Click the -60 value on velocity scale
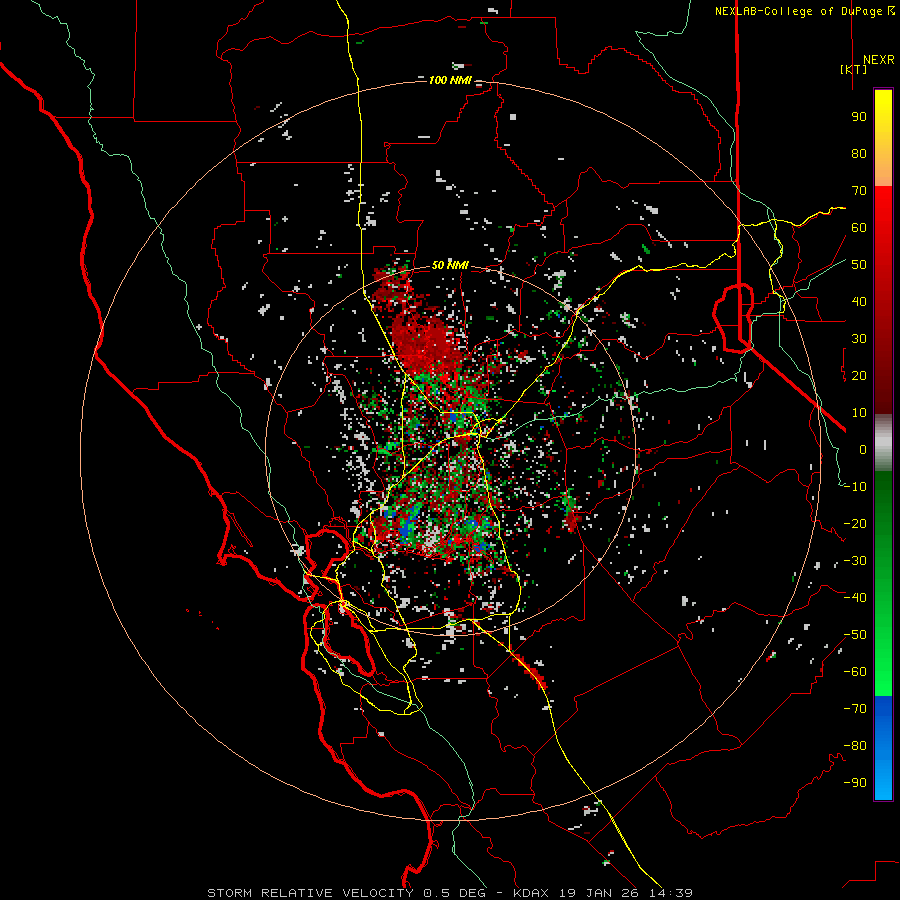 (855, 672)
